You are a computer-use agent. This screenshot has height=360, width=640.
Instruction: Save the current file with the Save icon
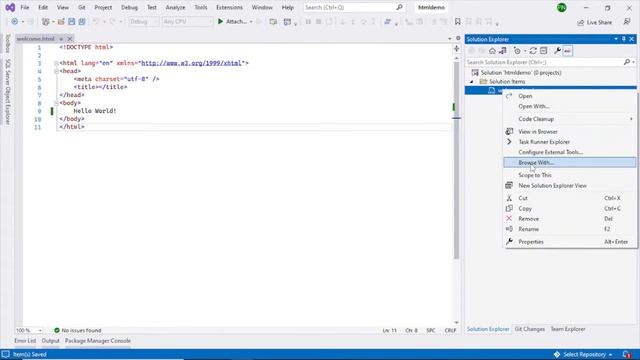point(71,22)
